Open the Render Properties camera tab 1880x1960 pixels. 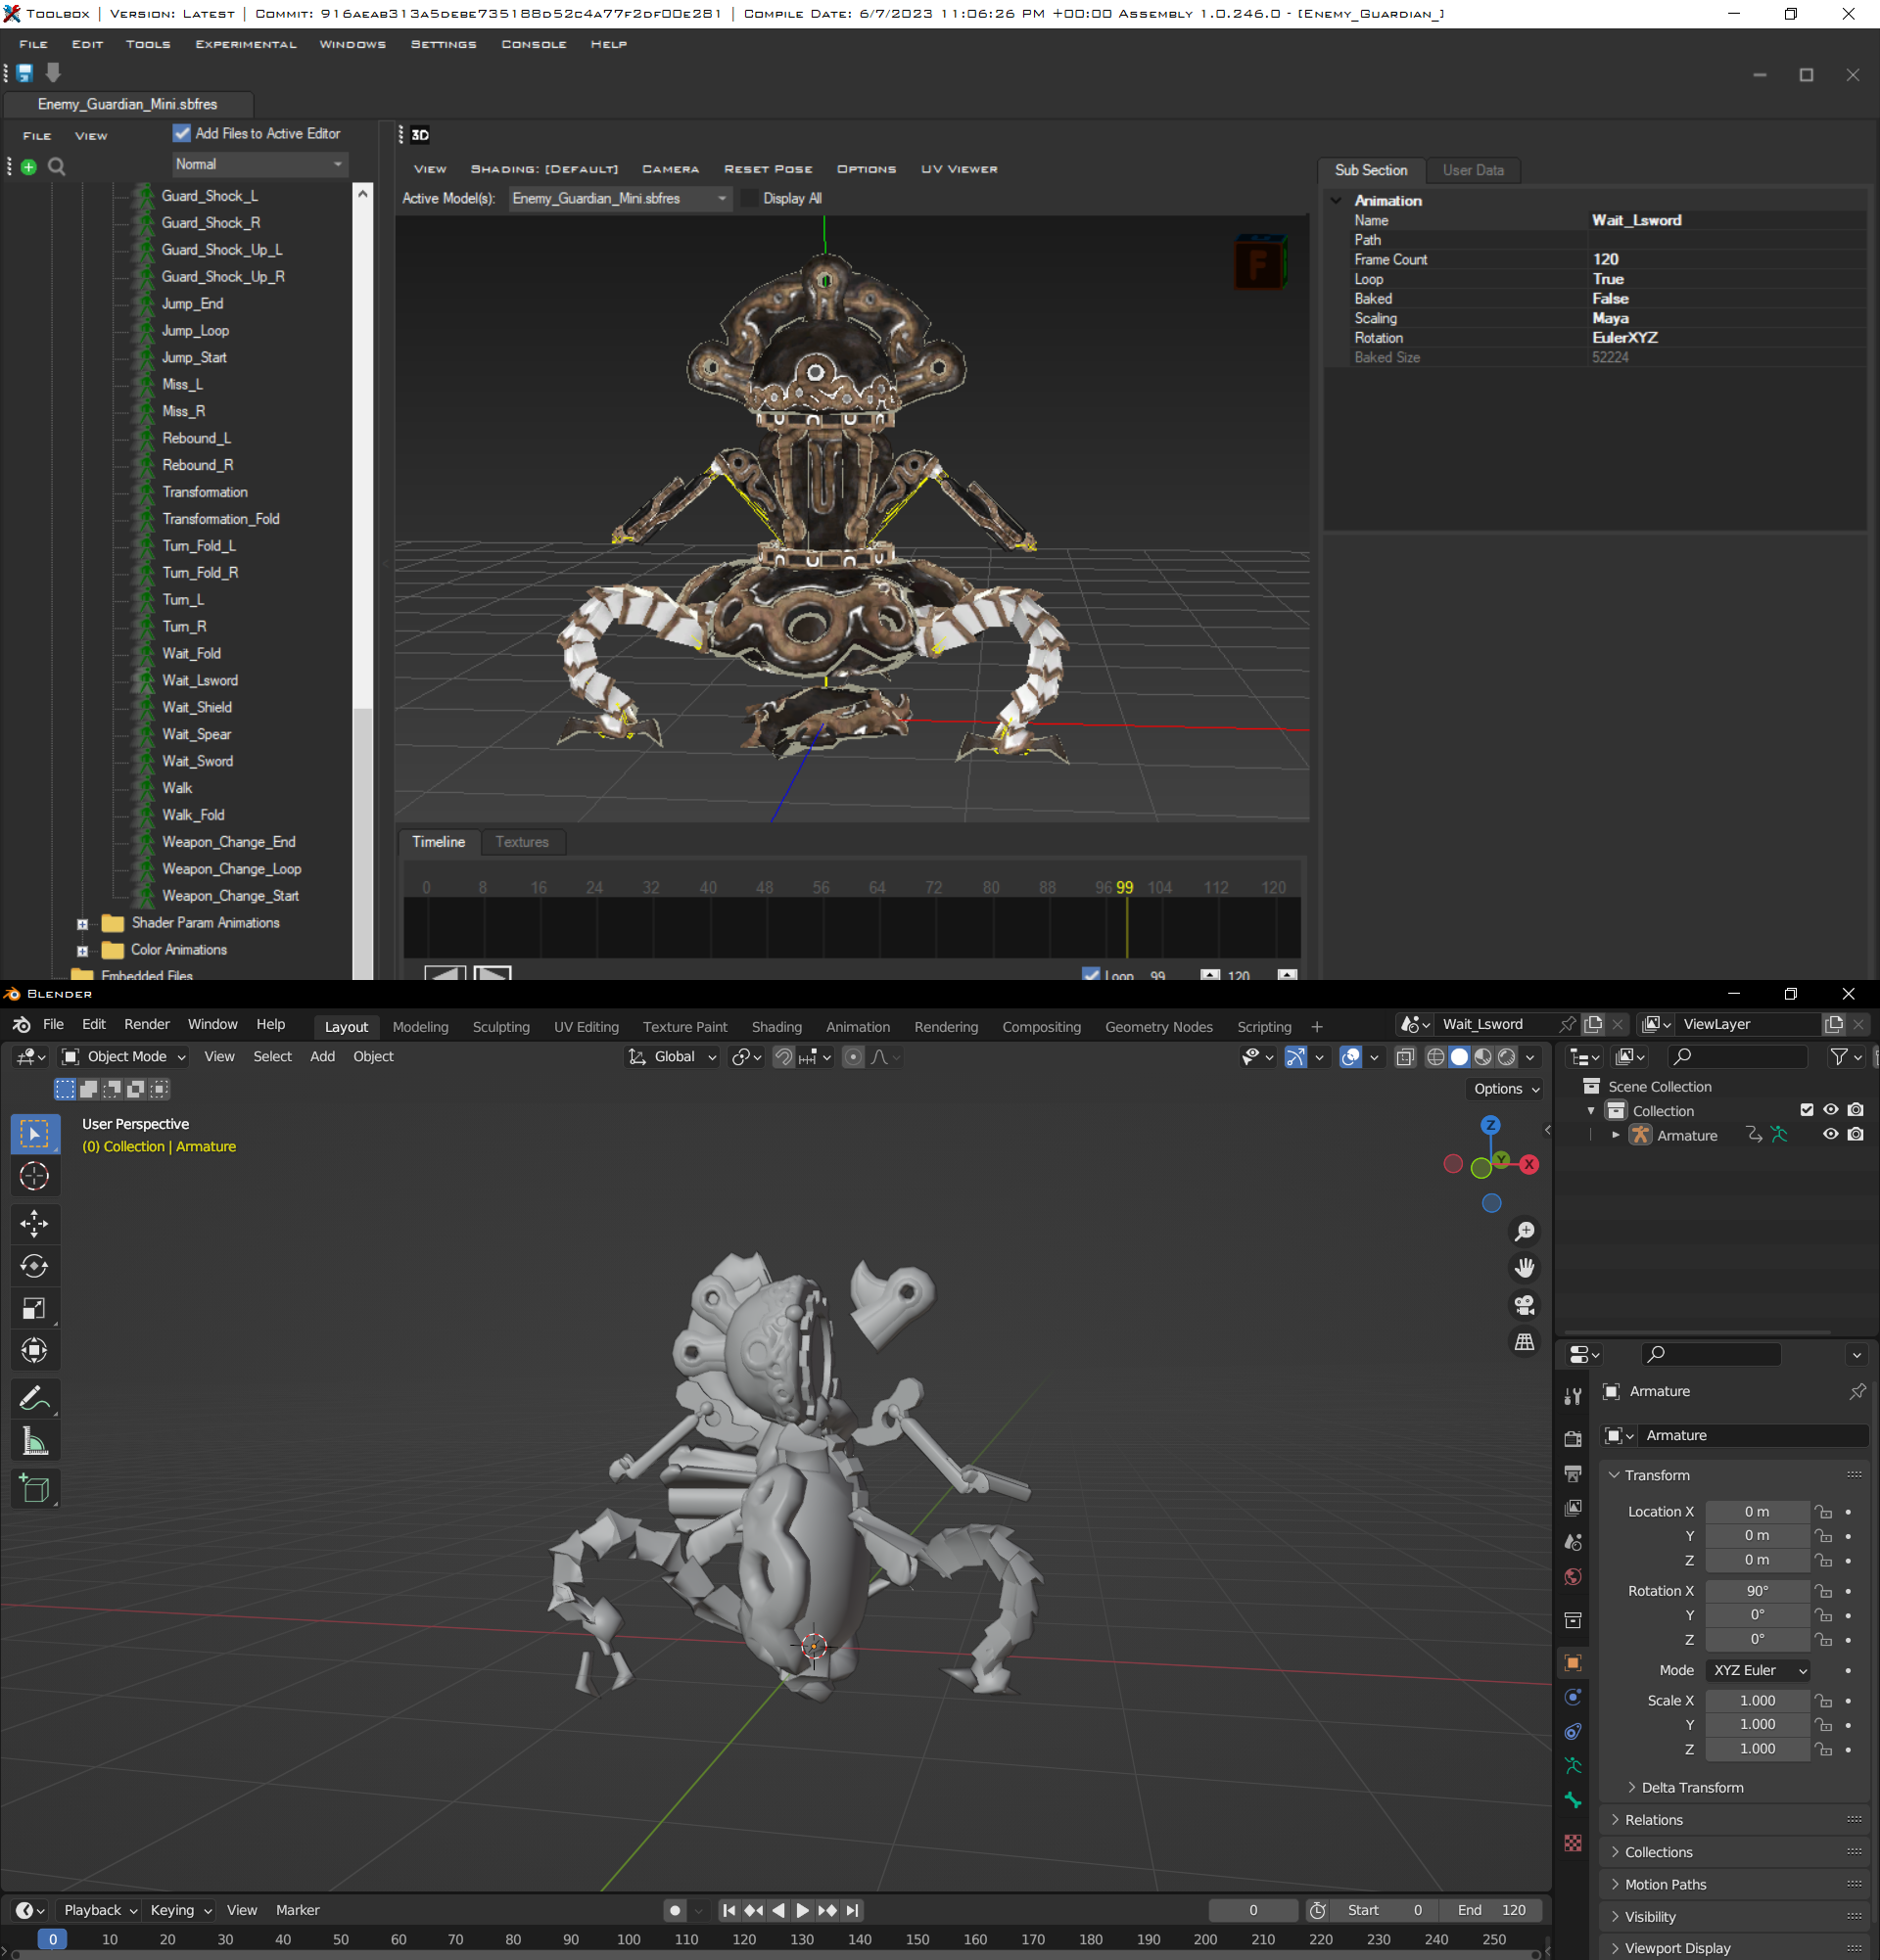point(1573,1438)
